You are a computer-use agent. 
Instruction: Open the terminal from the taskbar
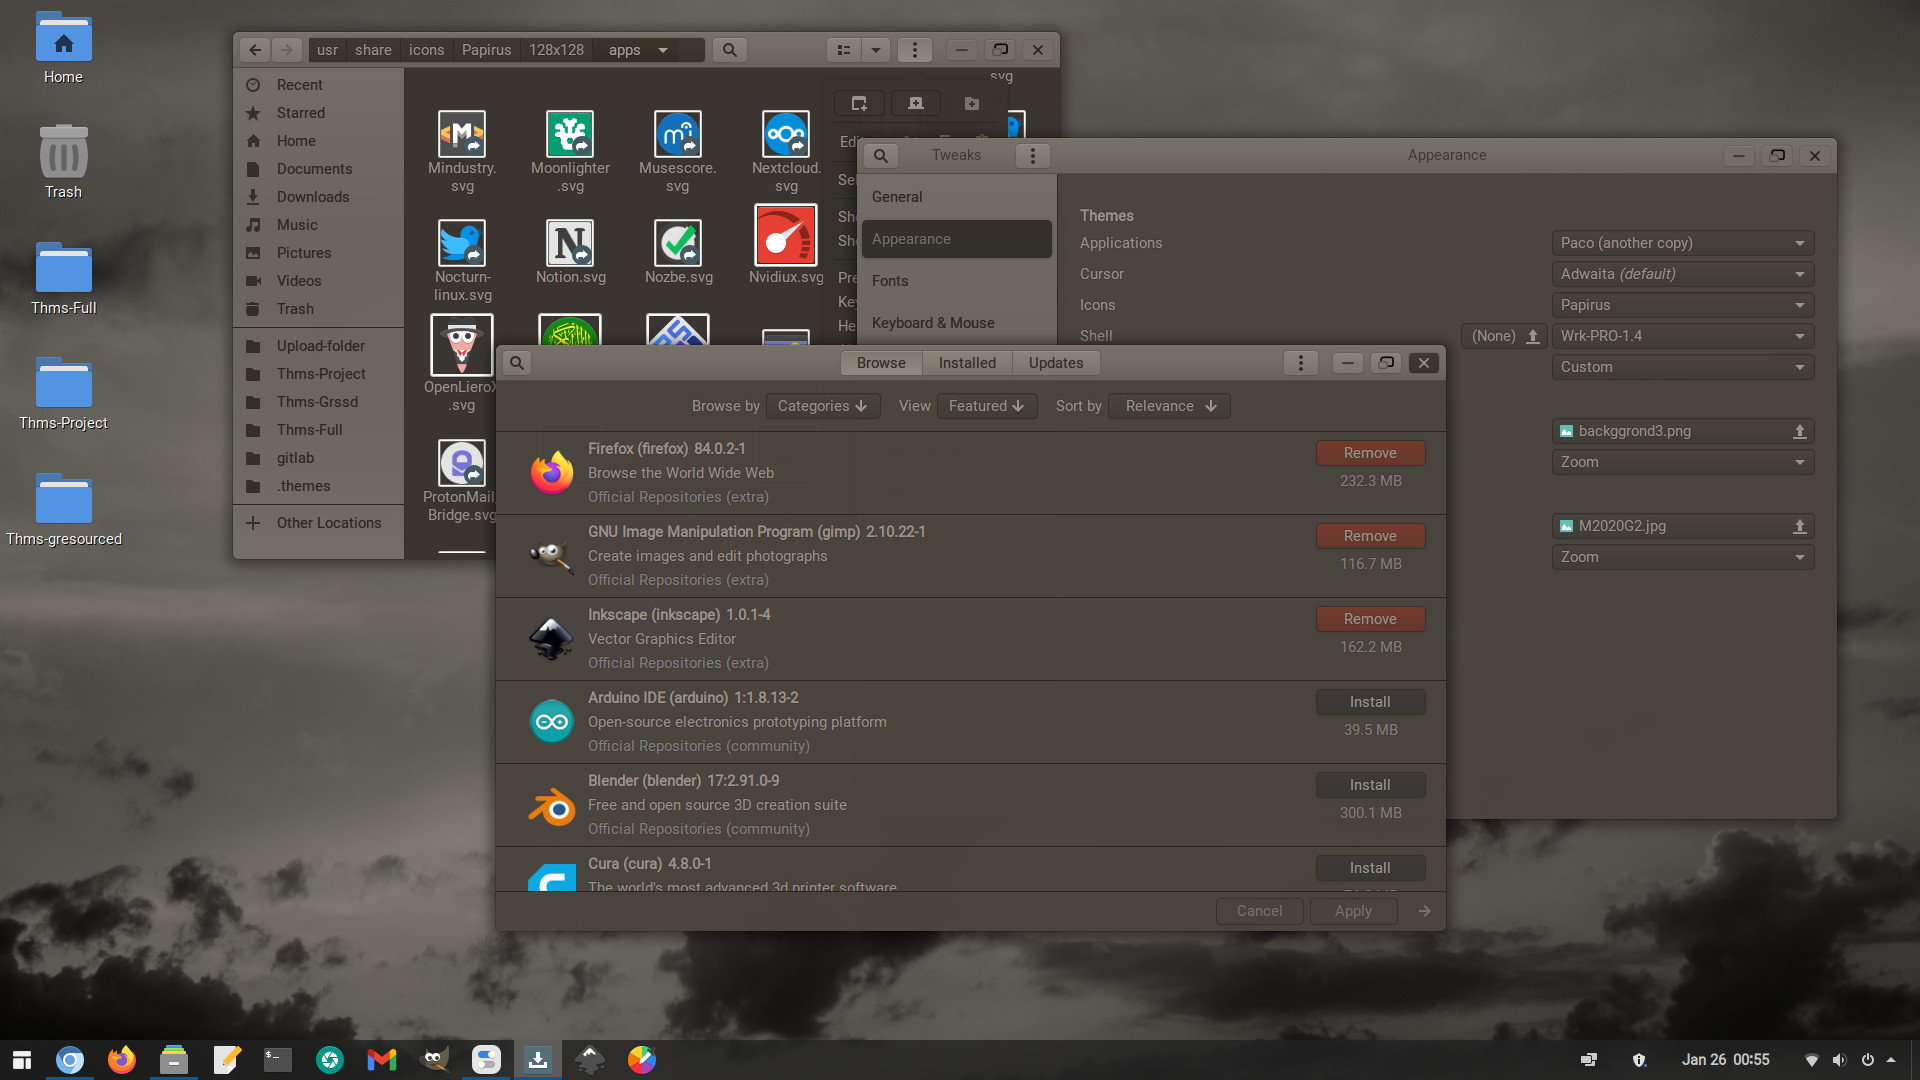pos(278,1060)
